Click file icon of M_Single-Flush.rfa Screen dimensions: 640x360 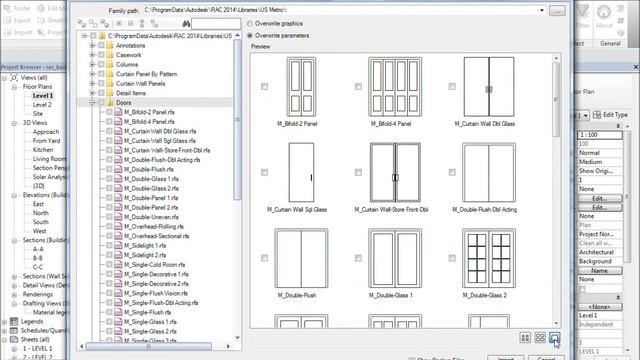pos(118,312)
